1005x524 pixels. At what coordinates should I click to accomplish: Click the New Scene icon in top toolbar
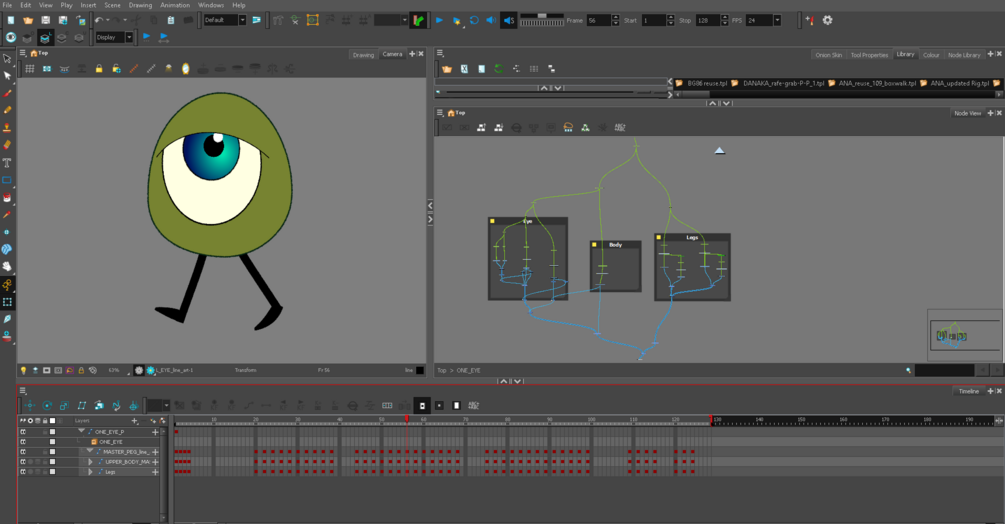click(x=11, y=20)
